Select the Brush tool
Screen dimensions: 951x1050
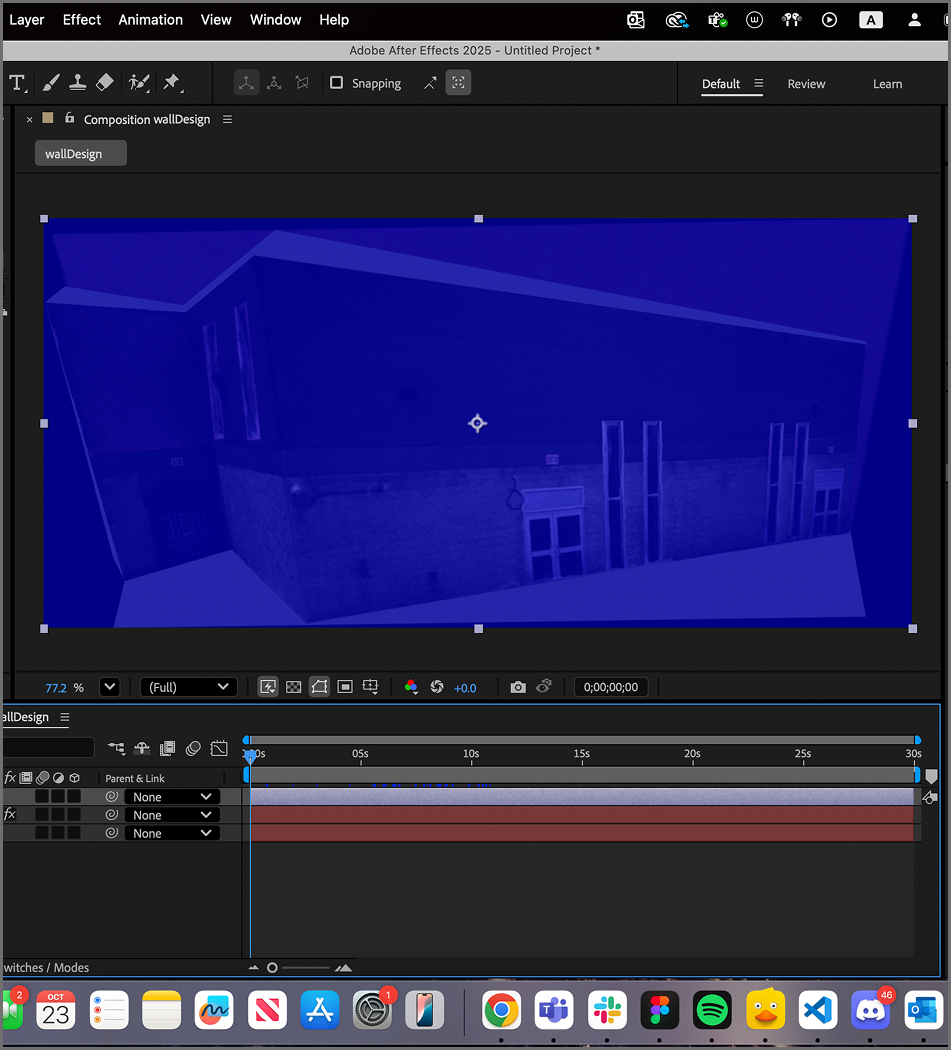click(x=51, y=83)
